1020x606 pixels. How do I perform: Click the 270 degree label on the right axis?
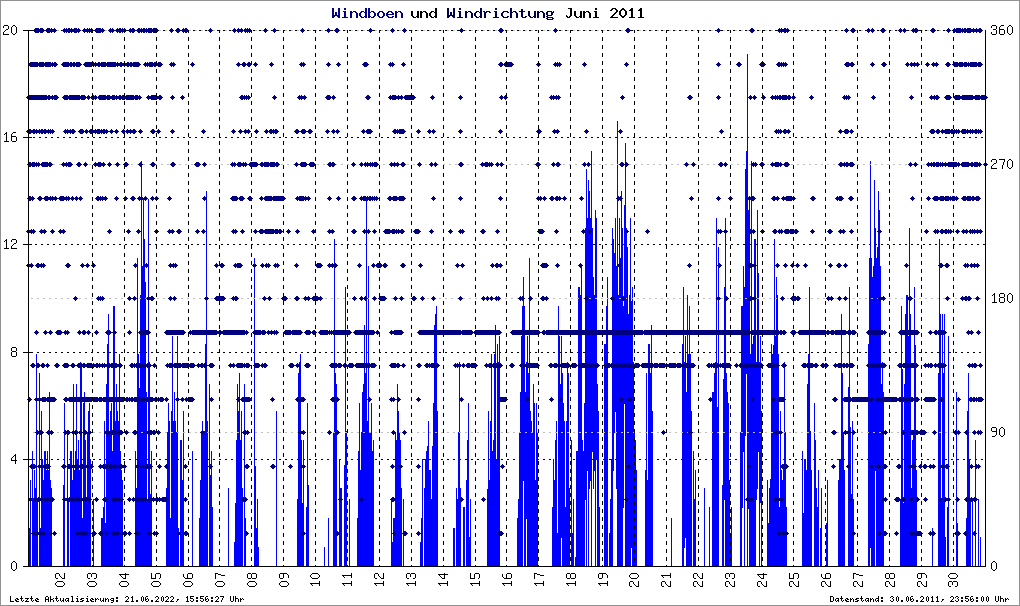(1001, 164)
